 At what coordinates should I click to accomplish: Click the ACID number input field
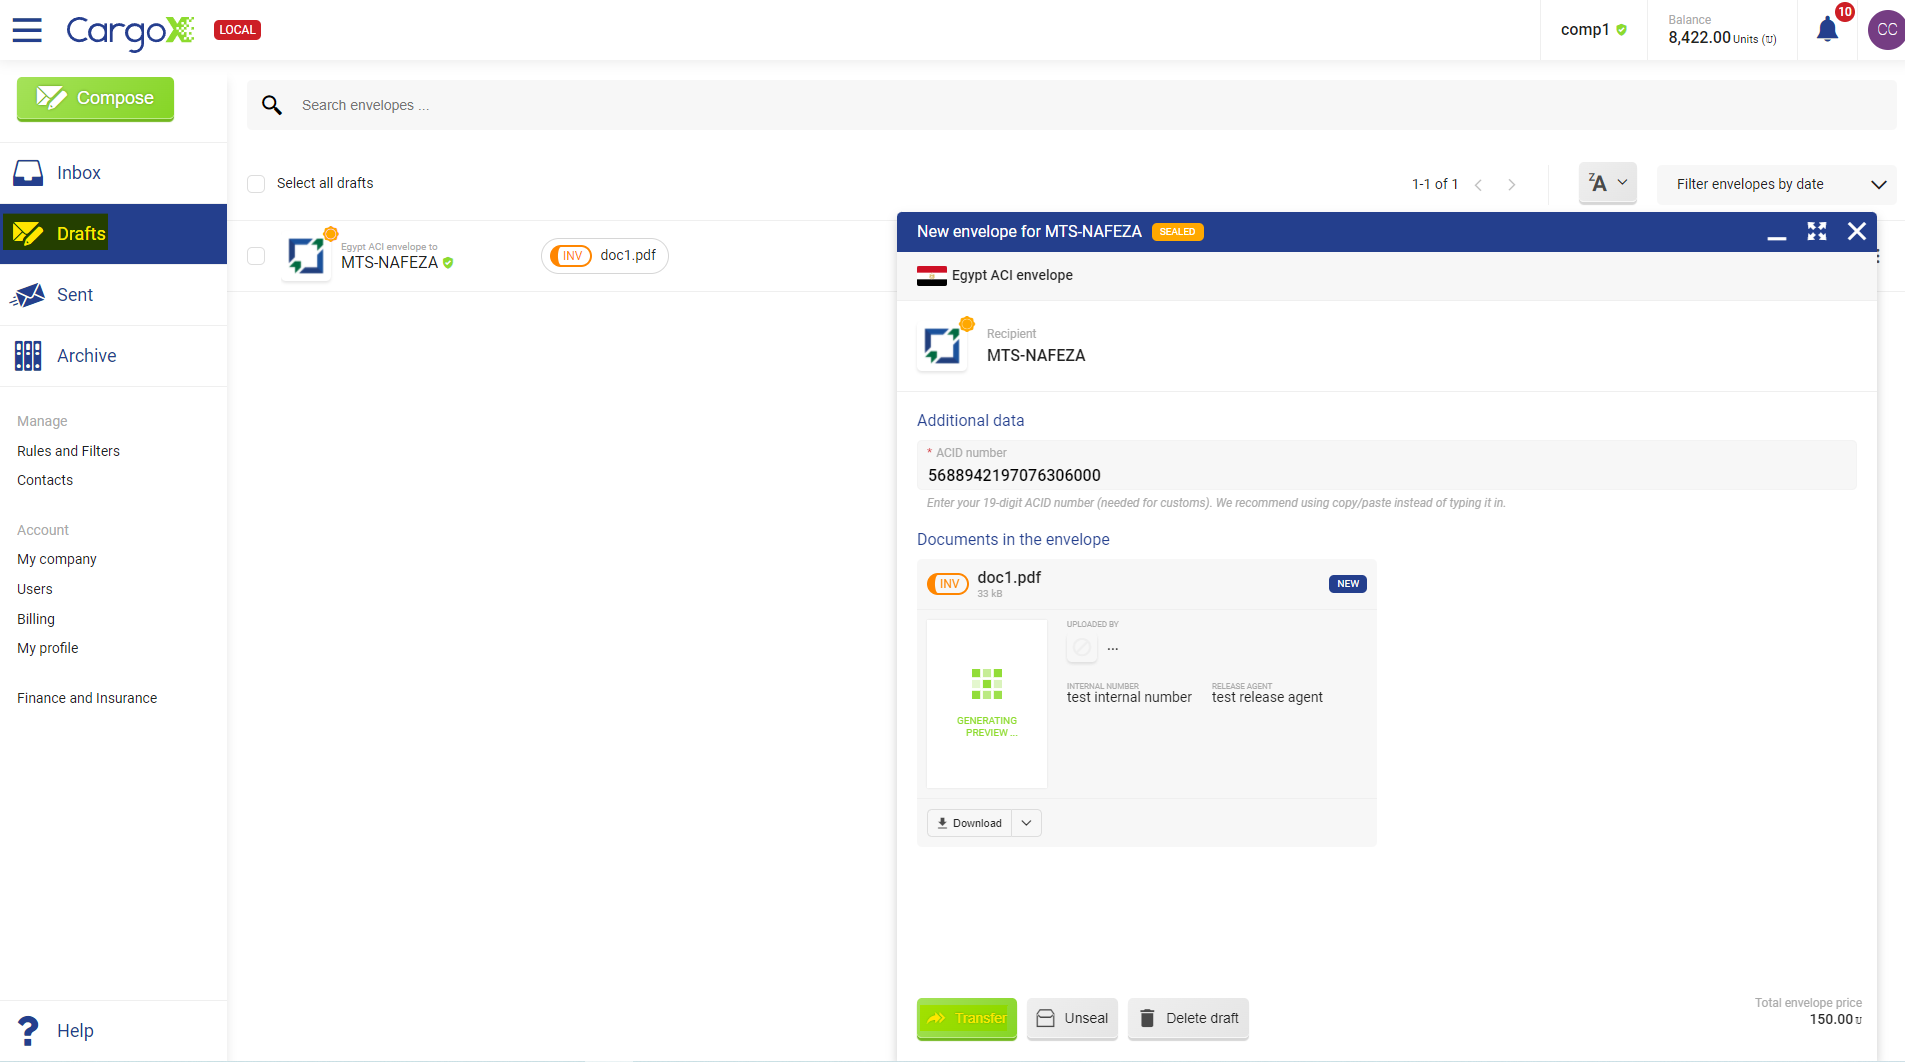coord(1386,475)
